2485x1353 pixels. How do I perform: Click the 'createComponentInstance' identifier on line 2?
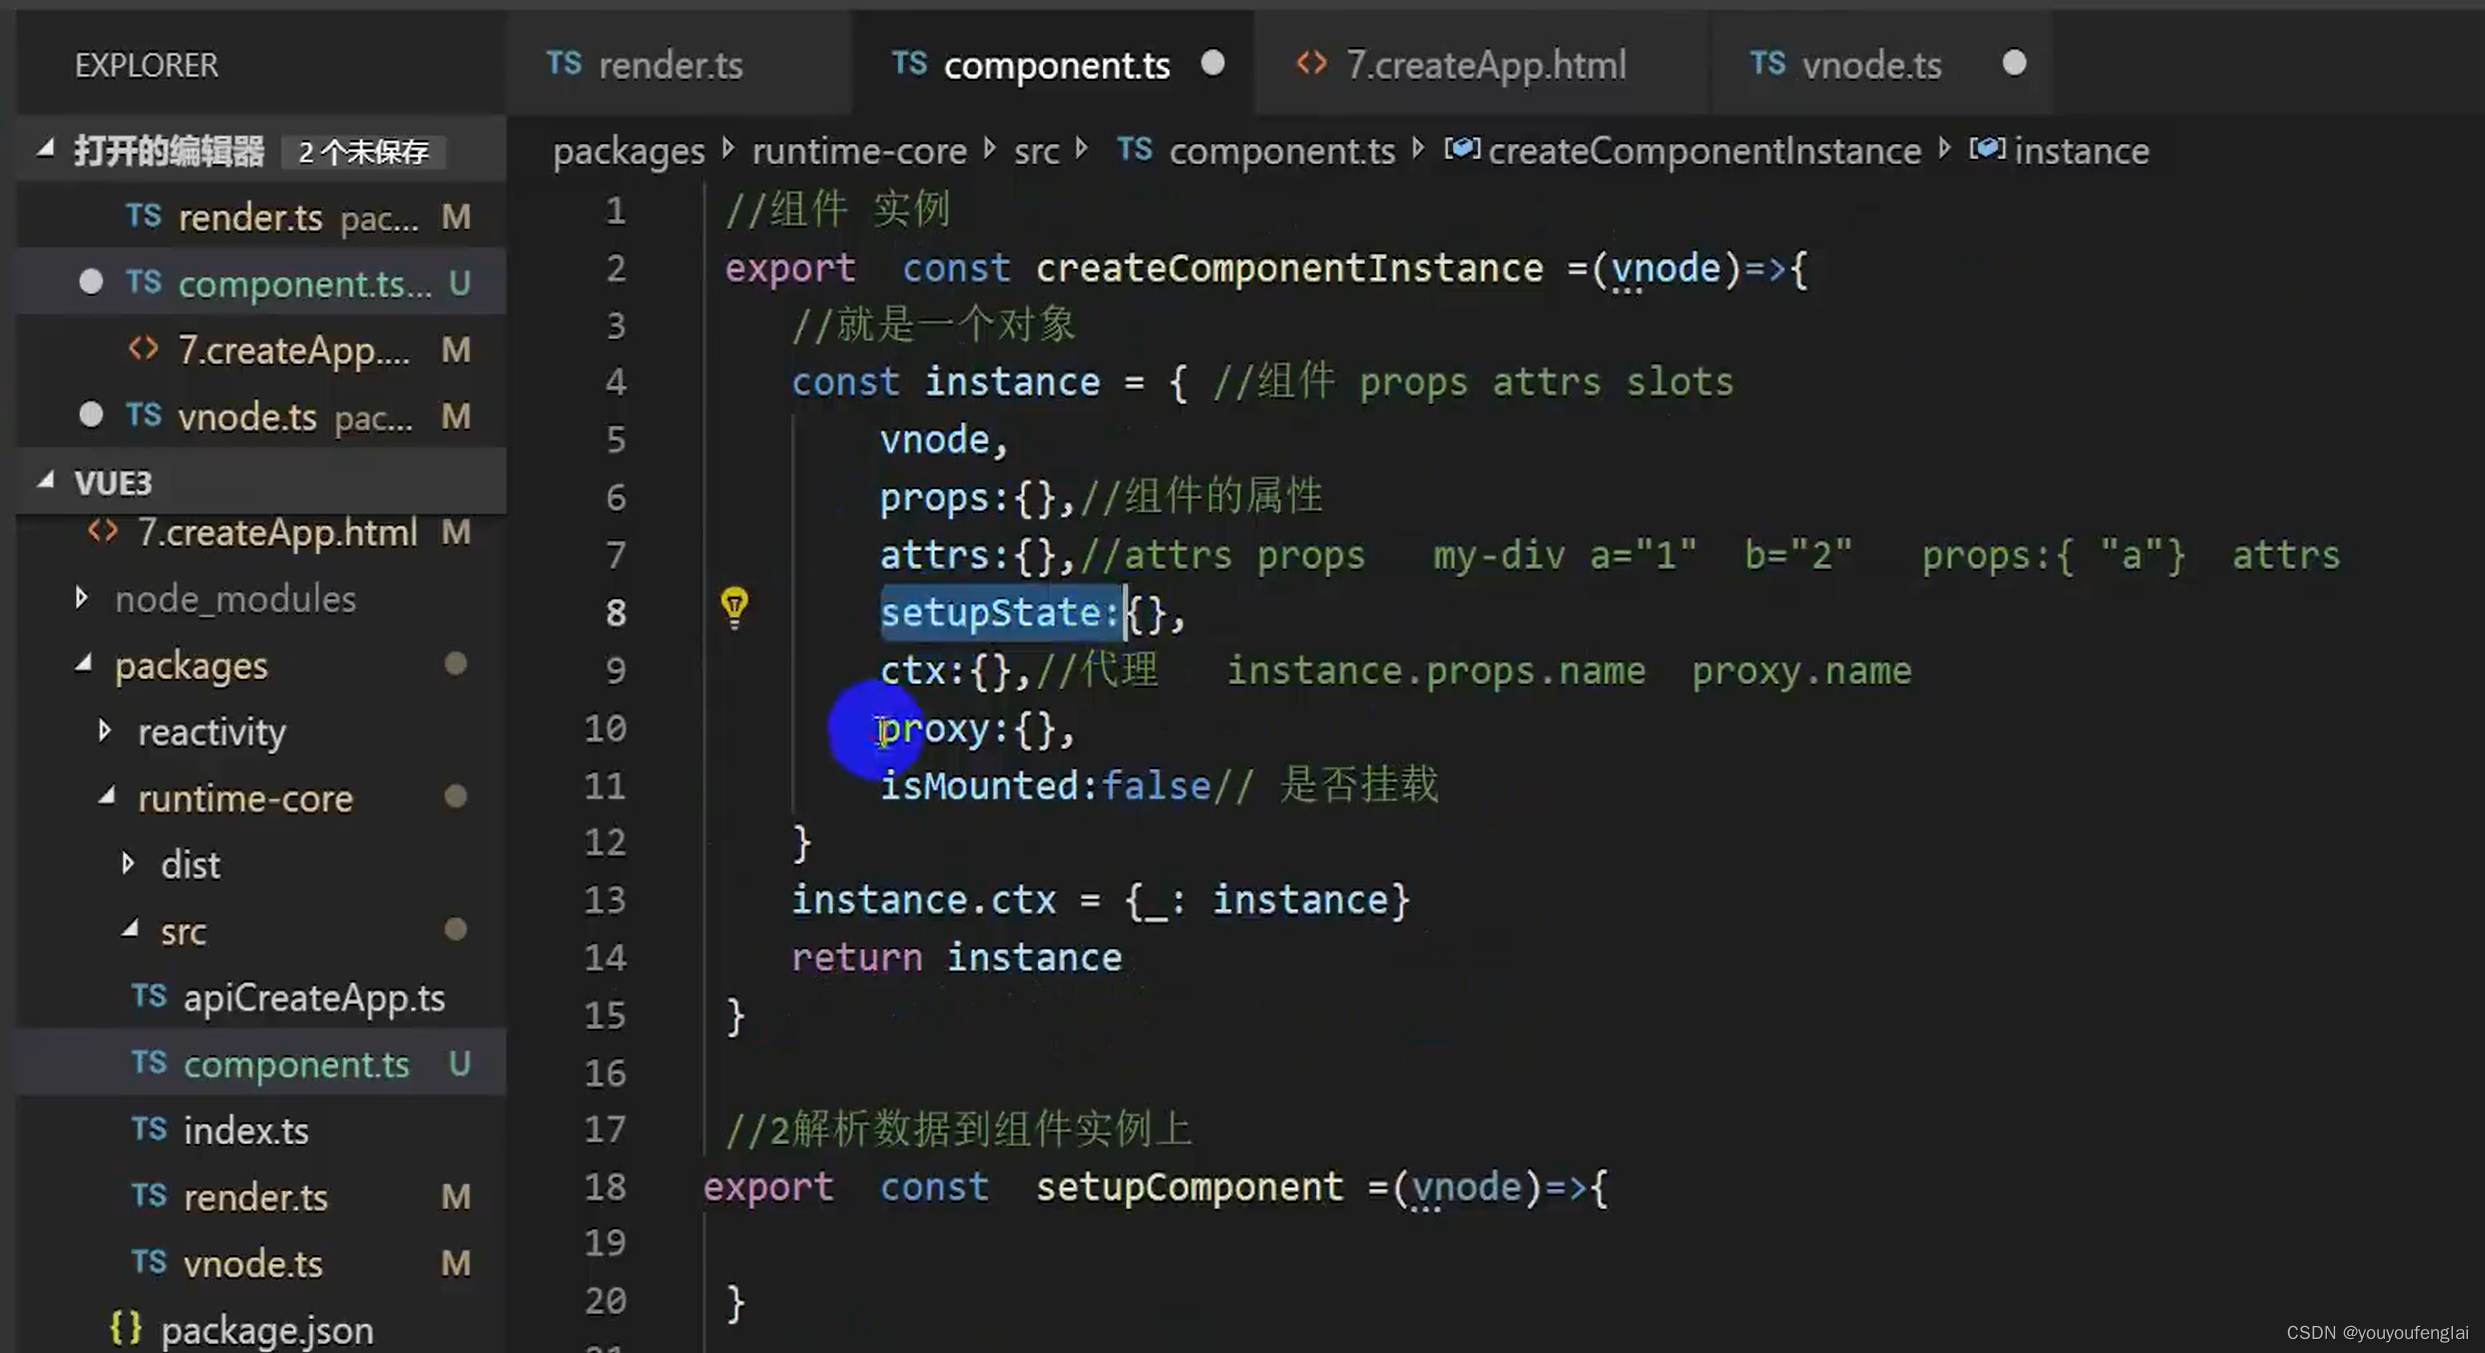tap(1289, 268)
